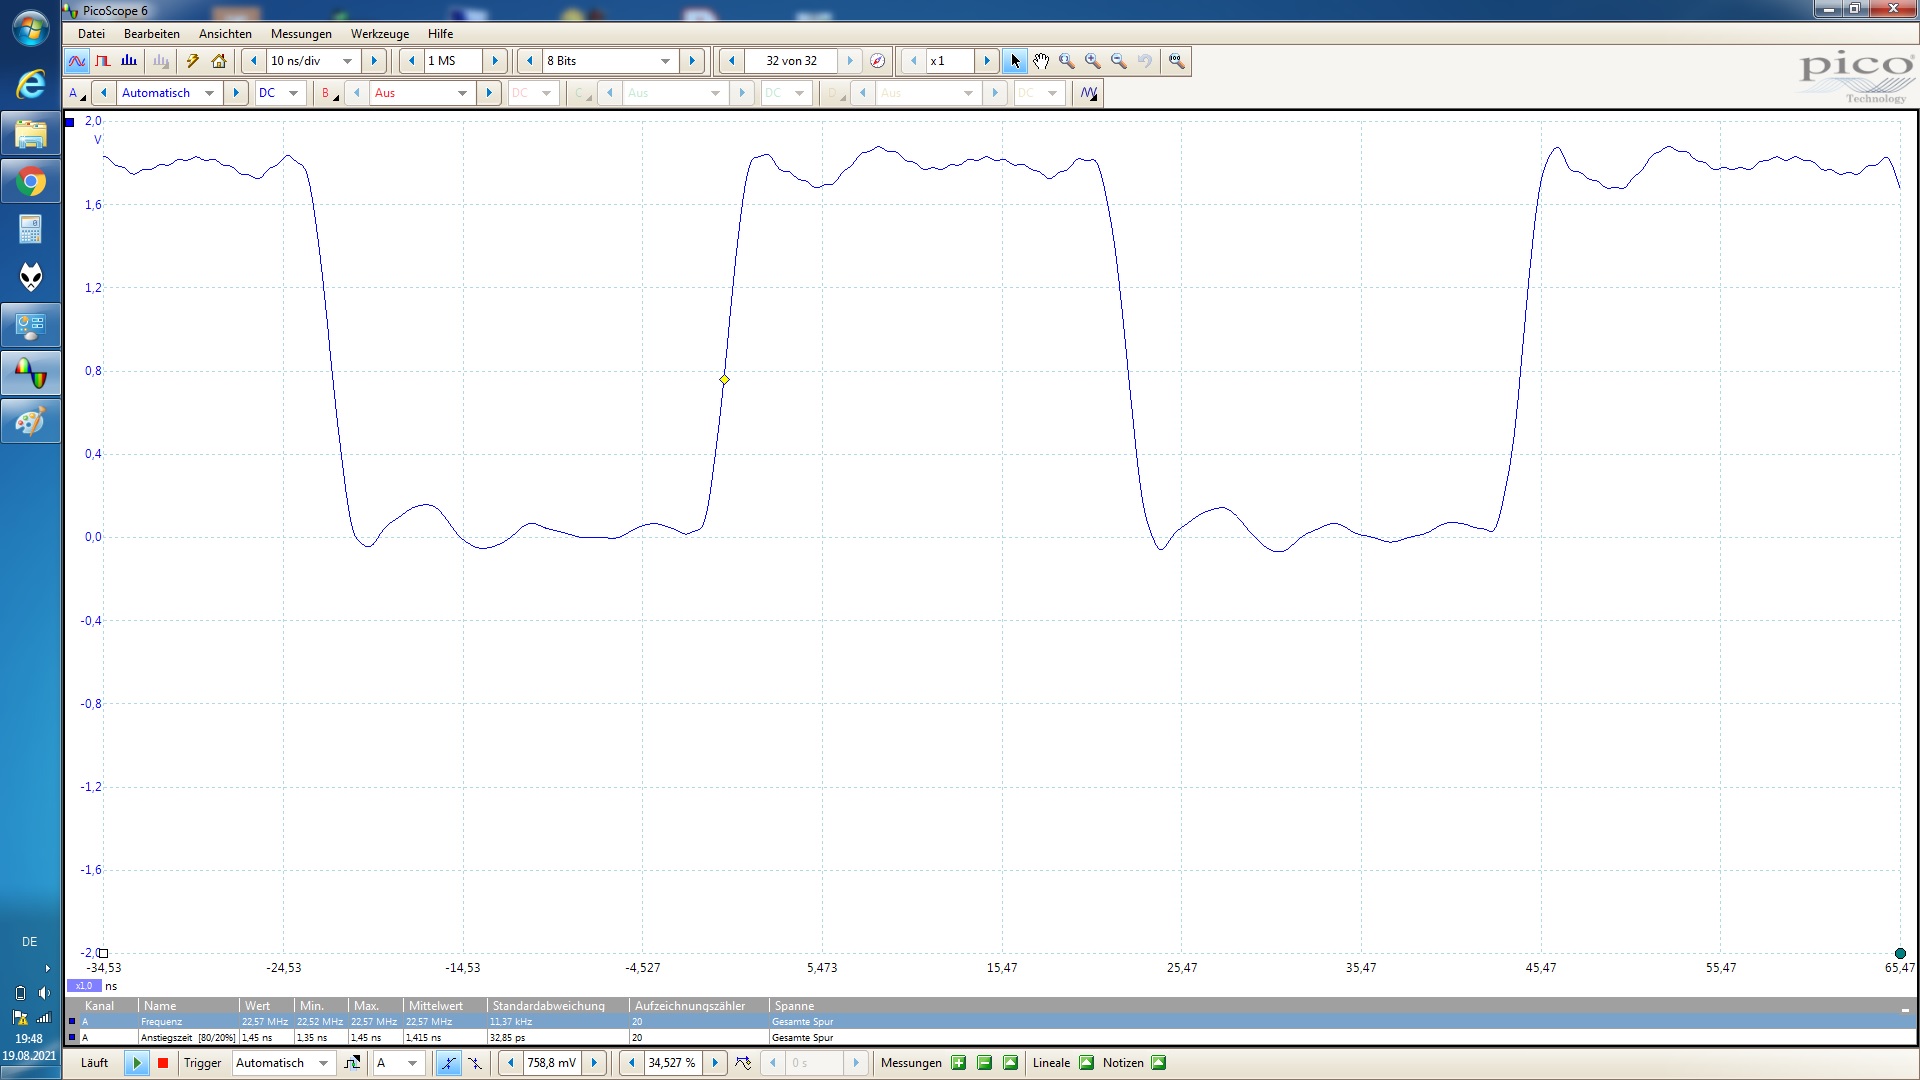Open zero post-trigger delay icon
Screen dimensions: 1920x1080
coord(743,1063)
